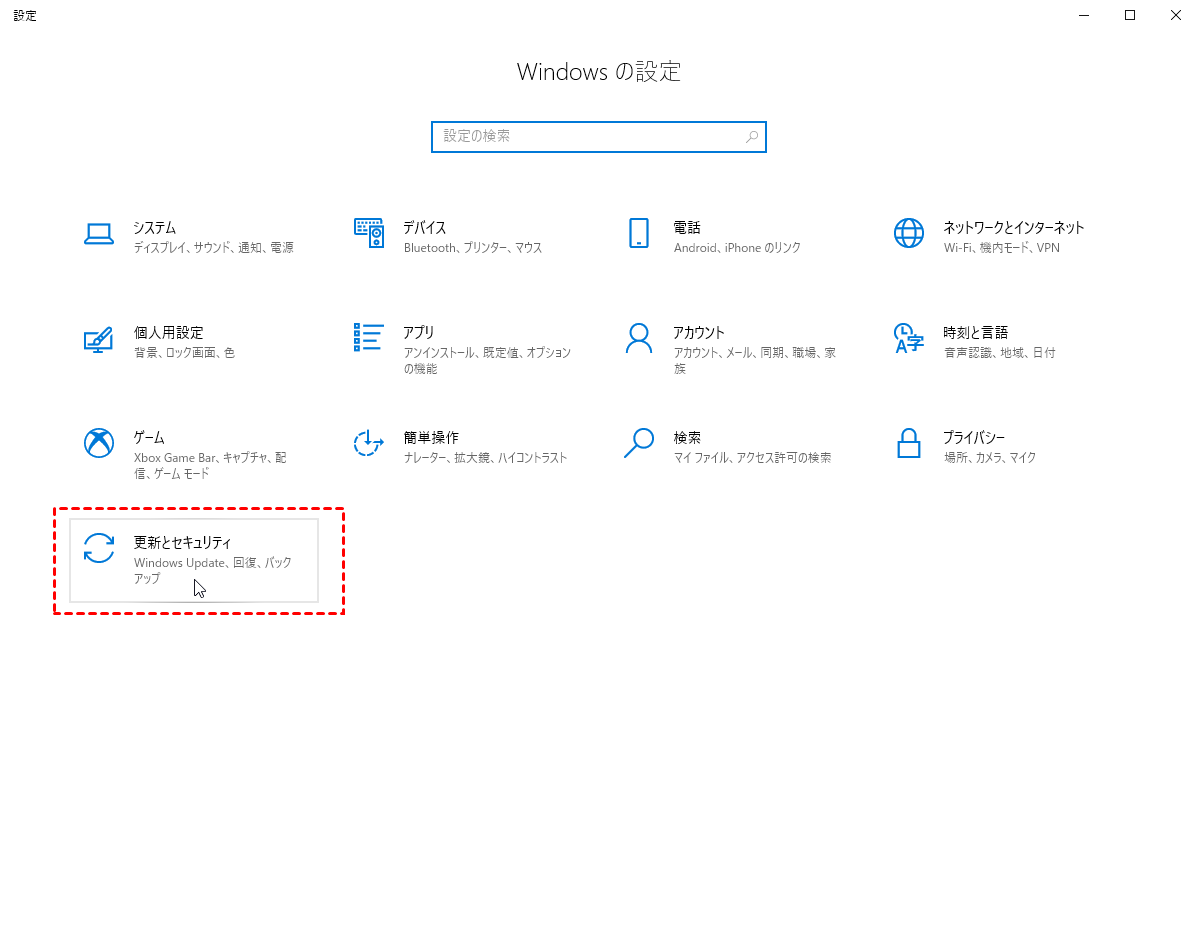Close the 設定 window
Screen dimensions: 1196x928
[1175, 15]
